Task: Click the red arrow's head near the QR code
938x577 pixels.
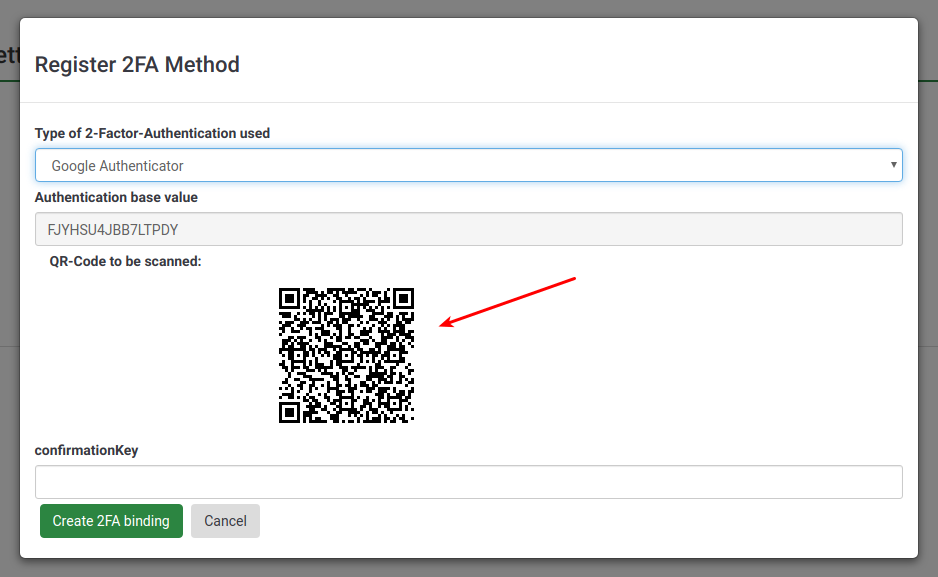Action: pyautogui.click(x=445, y=324)
